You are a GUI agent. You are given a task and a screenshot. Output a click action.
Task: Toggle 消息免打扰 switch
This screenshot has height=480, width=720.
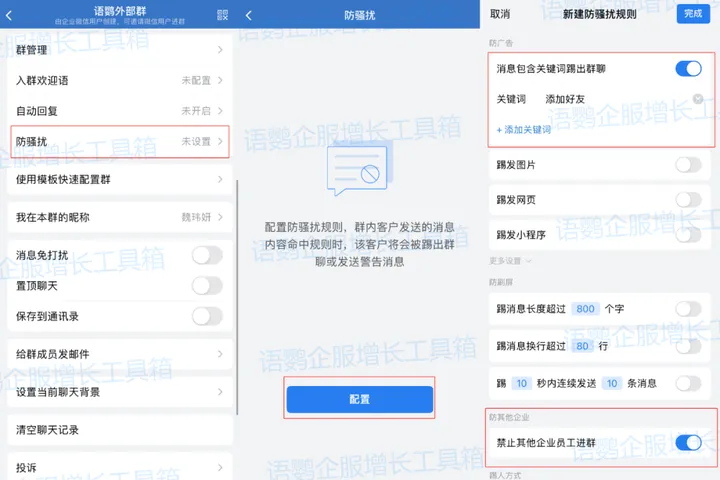coord(207,255)
